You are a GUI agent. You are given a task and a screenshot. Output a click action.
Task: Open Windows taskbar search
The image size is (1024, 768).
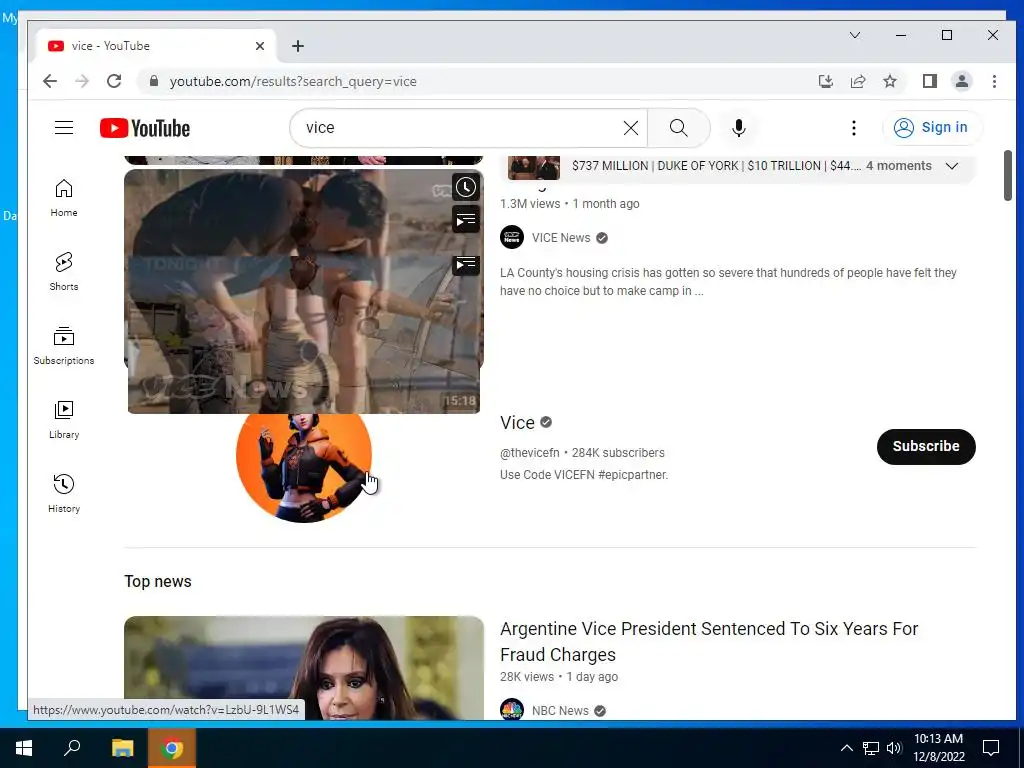(72, 748)
